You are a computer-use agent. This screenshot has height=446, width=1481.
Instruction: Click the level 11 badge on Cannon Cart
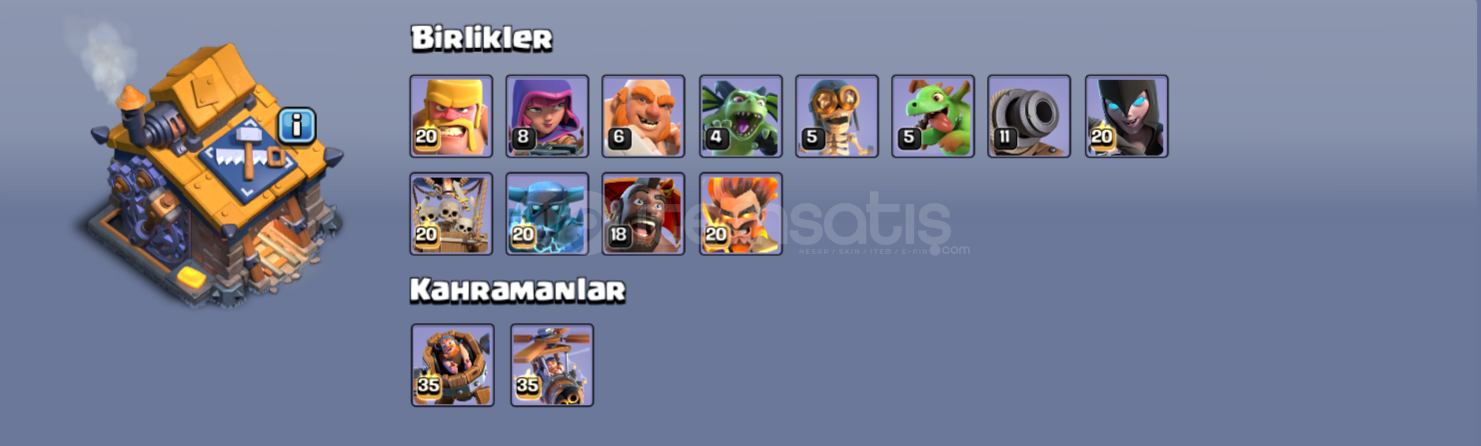[1005, 139]
